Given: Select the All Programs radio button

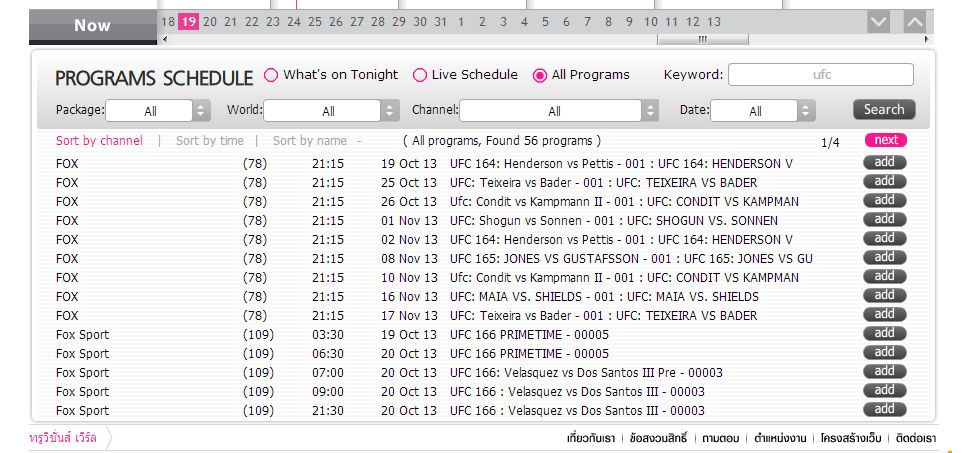Looking at the screenshot, I should (540, 75).
